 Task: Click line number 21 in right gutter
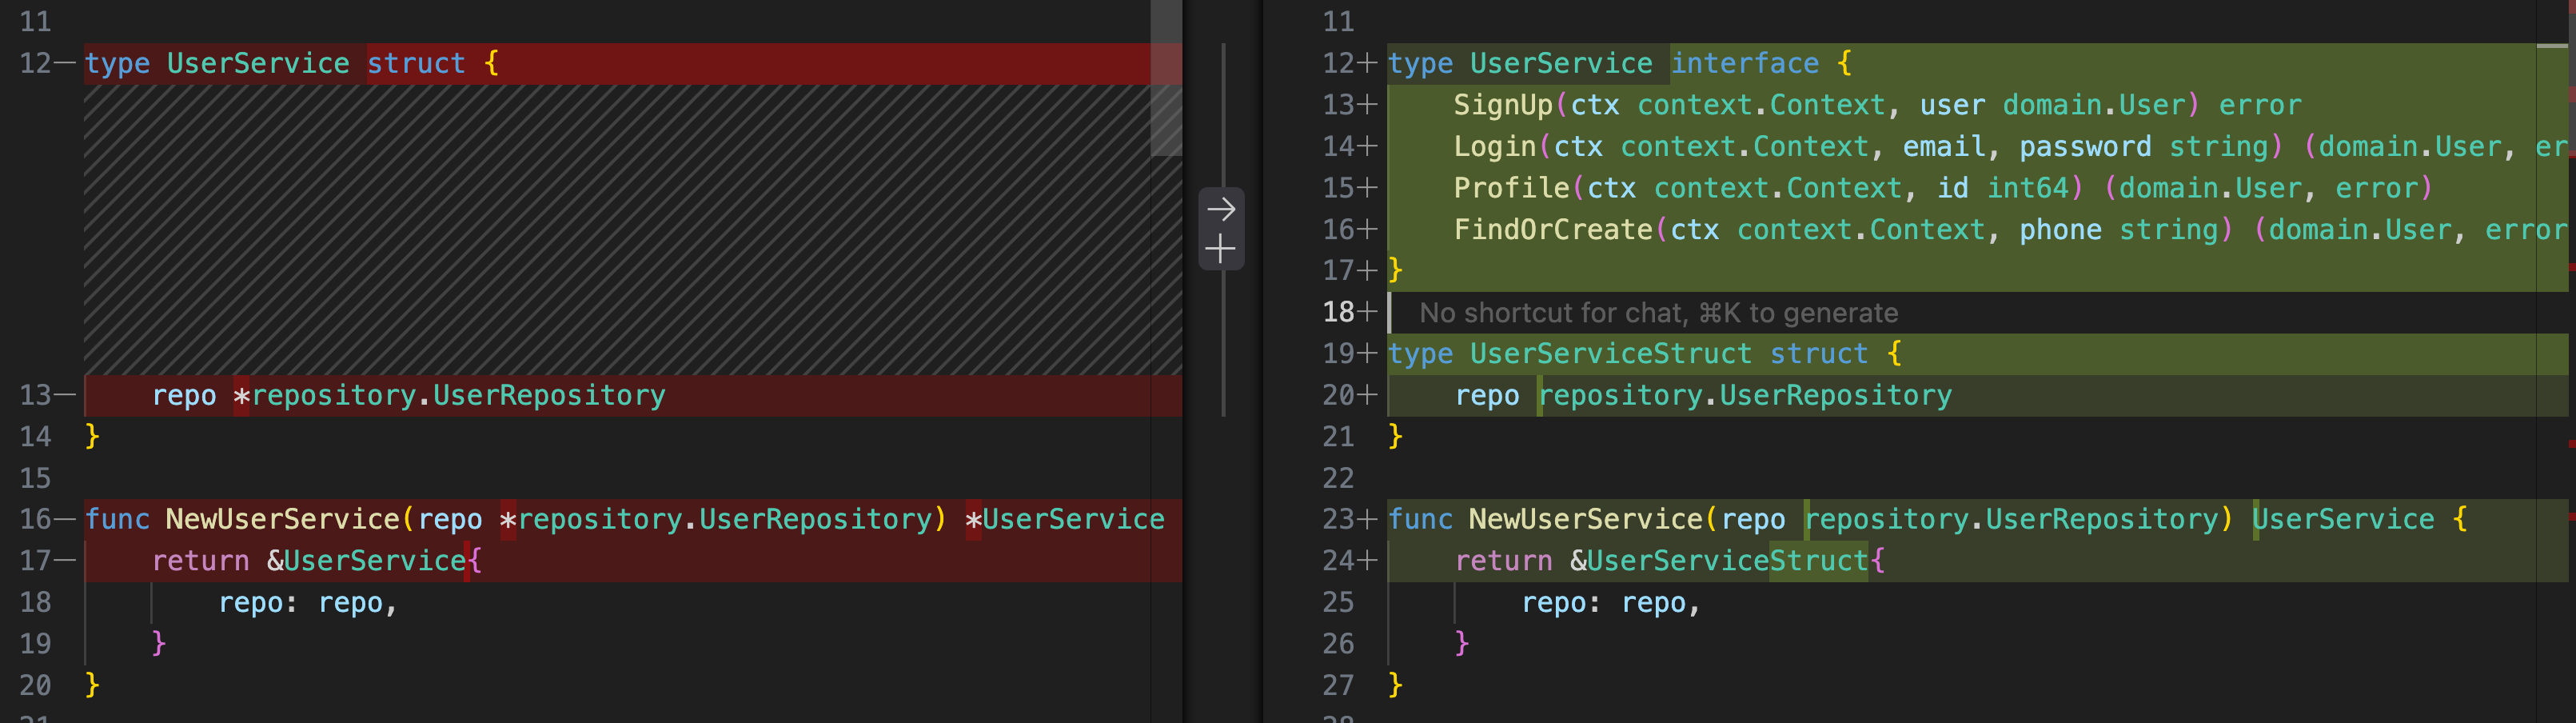[1338, 437]
